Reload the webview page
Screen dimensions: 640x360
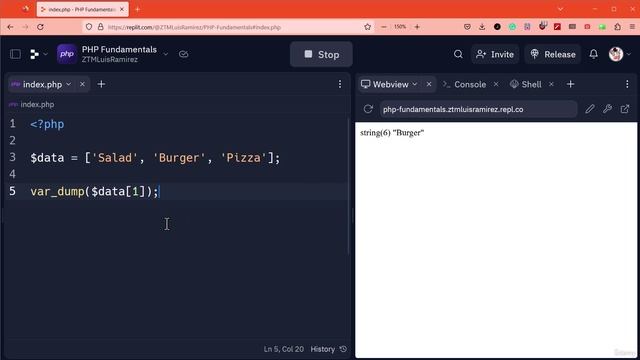[x=368, y=109]
